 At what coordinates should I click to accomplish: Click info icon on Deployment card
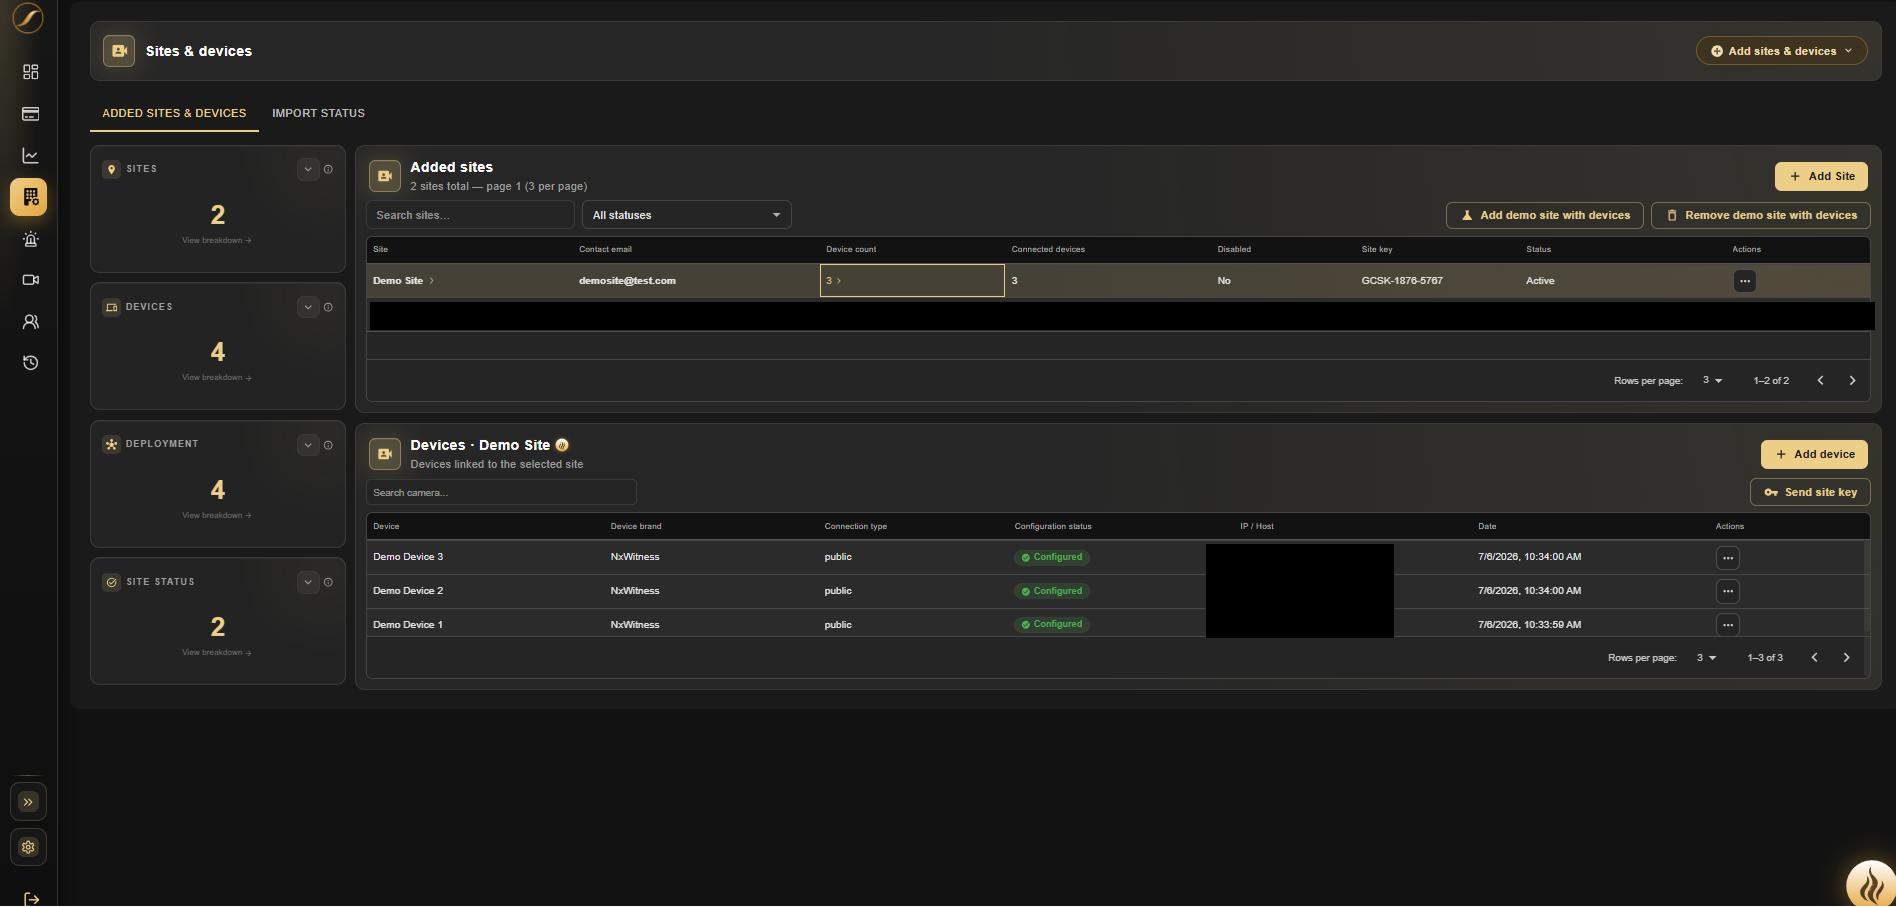(328, 445)
